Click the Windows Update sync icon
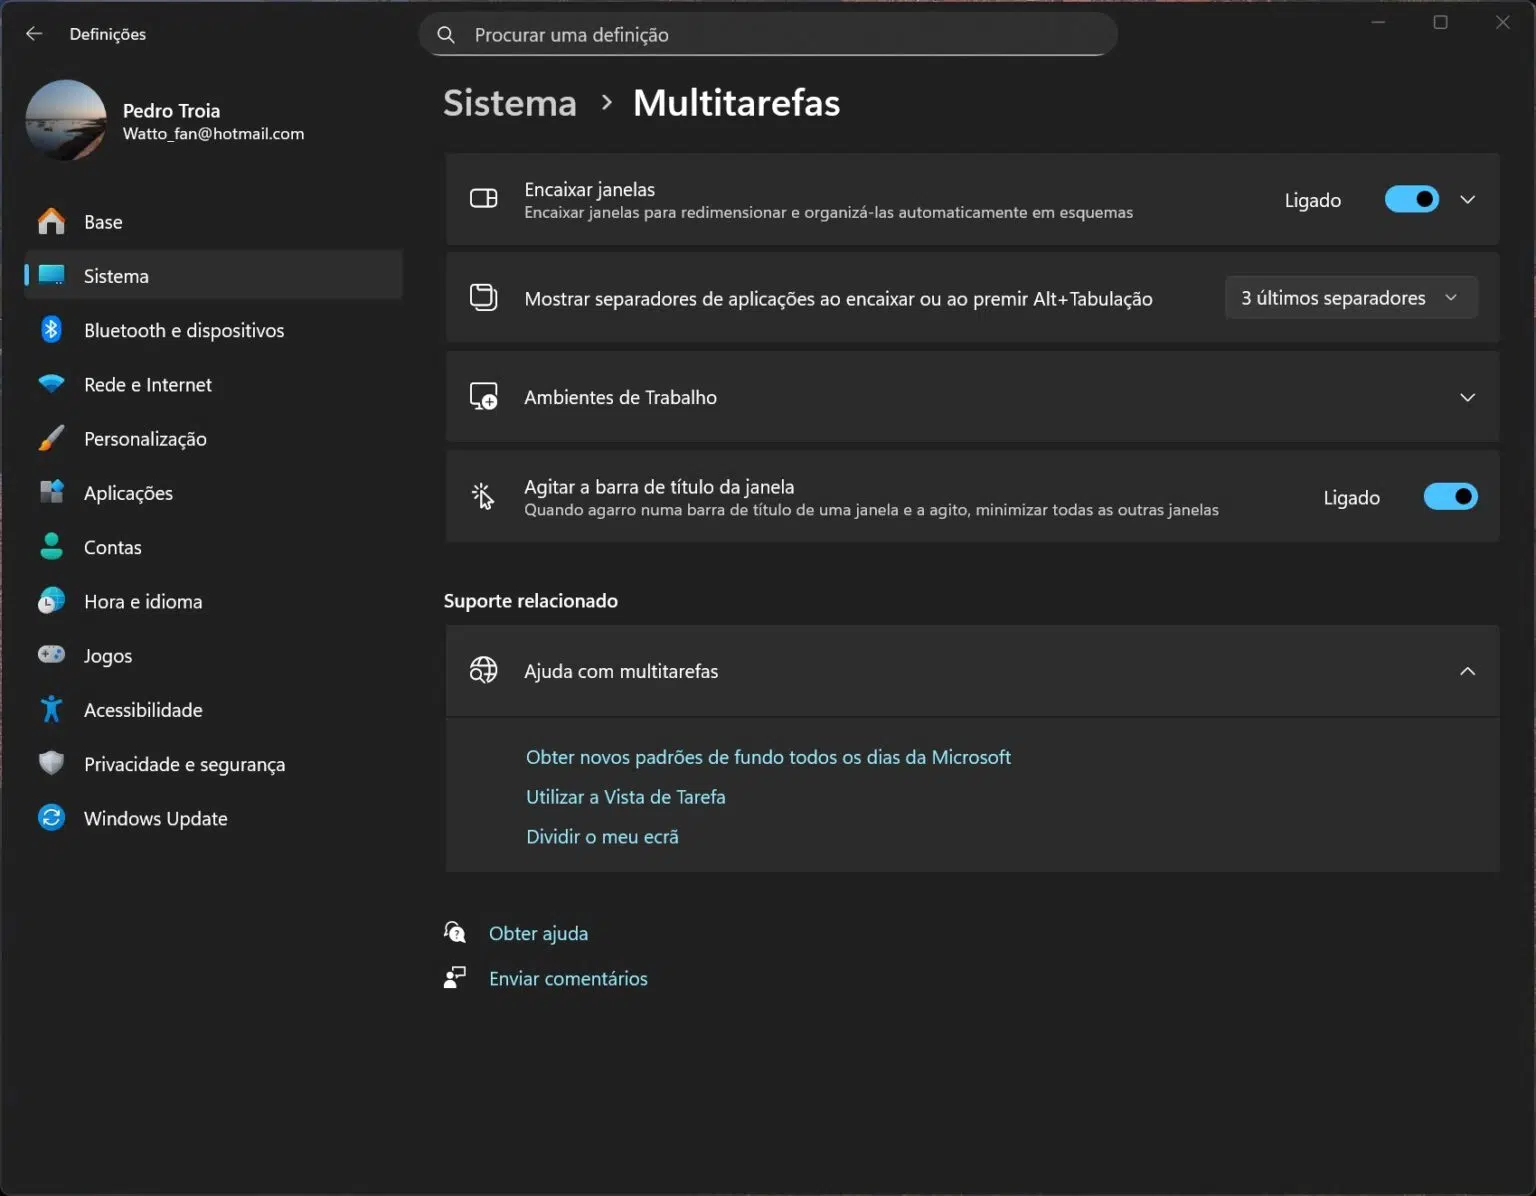The height and width of the screenshot is (1196, 1536). pyautogui.click(x=51, y=818)
